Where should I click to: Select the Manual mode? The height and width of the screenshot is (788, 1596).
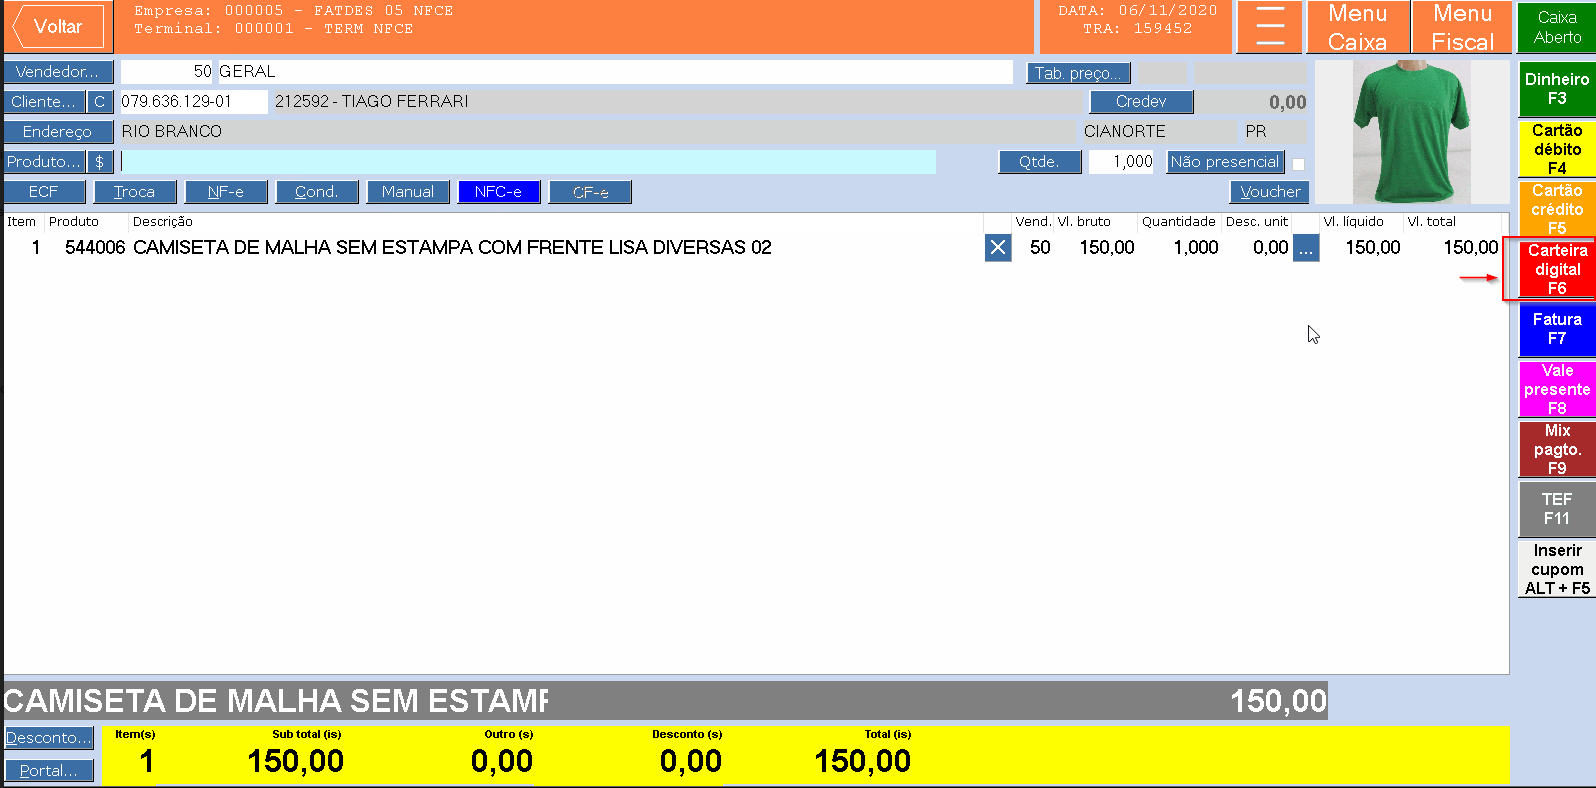click(408, 192)
